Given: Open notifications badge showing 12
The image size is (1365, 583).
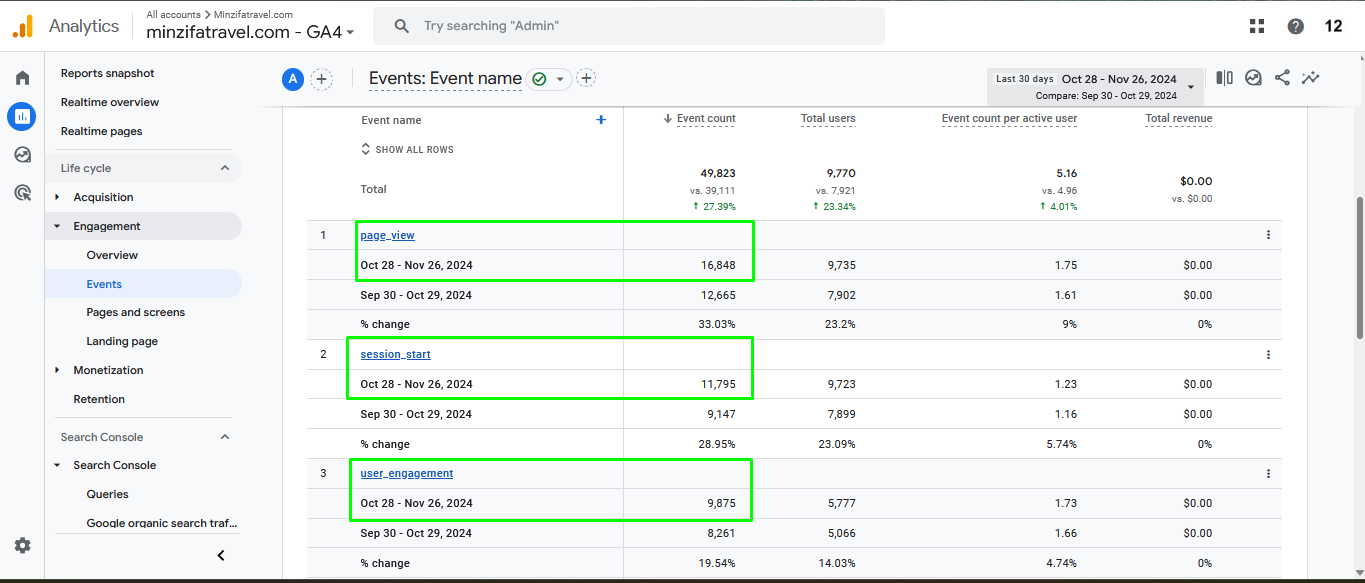Looking at the screenshot, I should [1334, 25].
